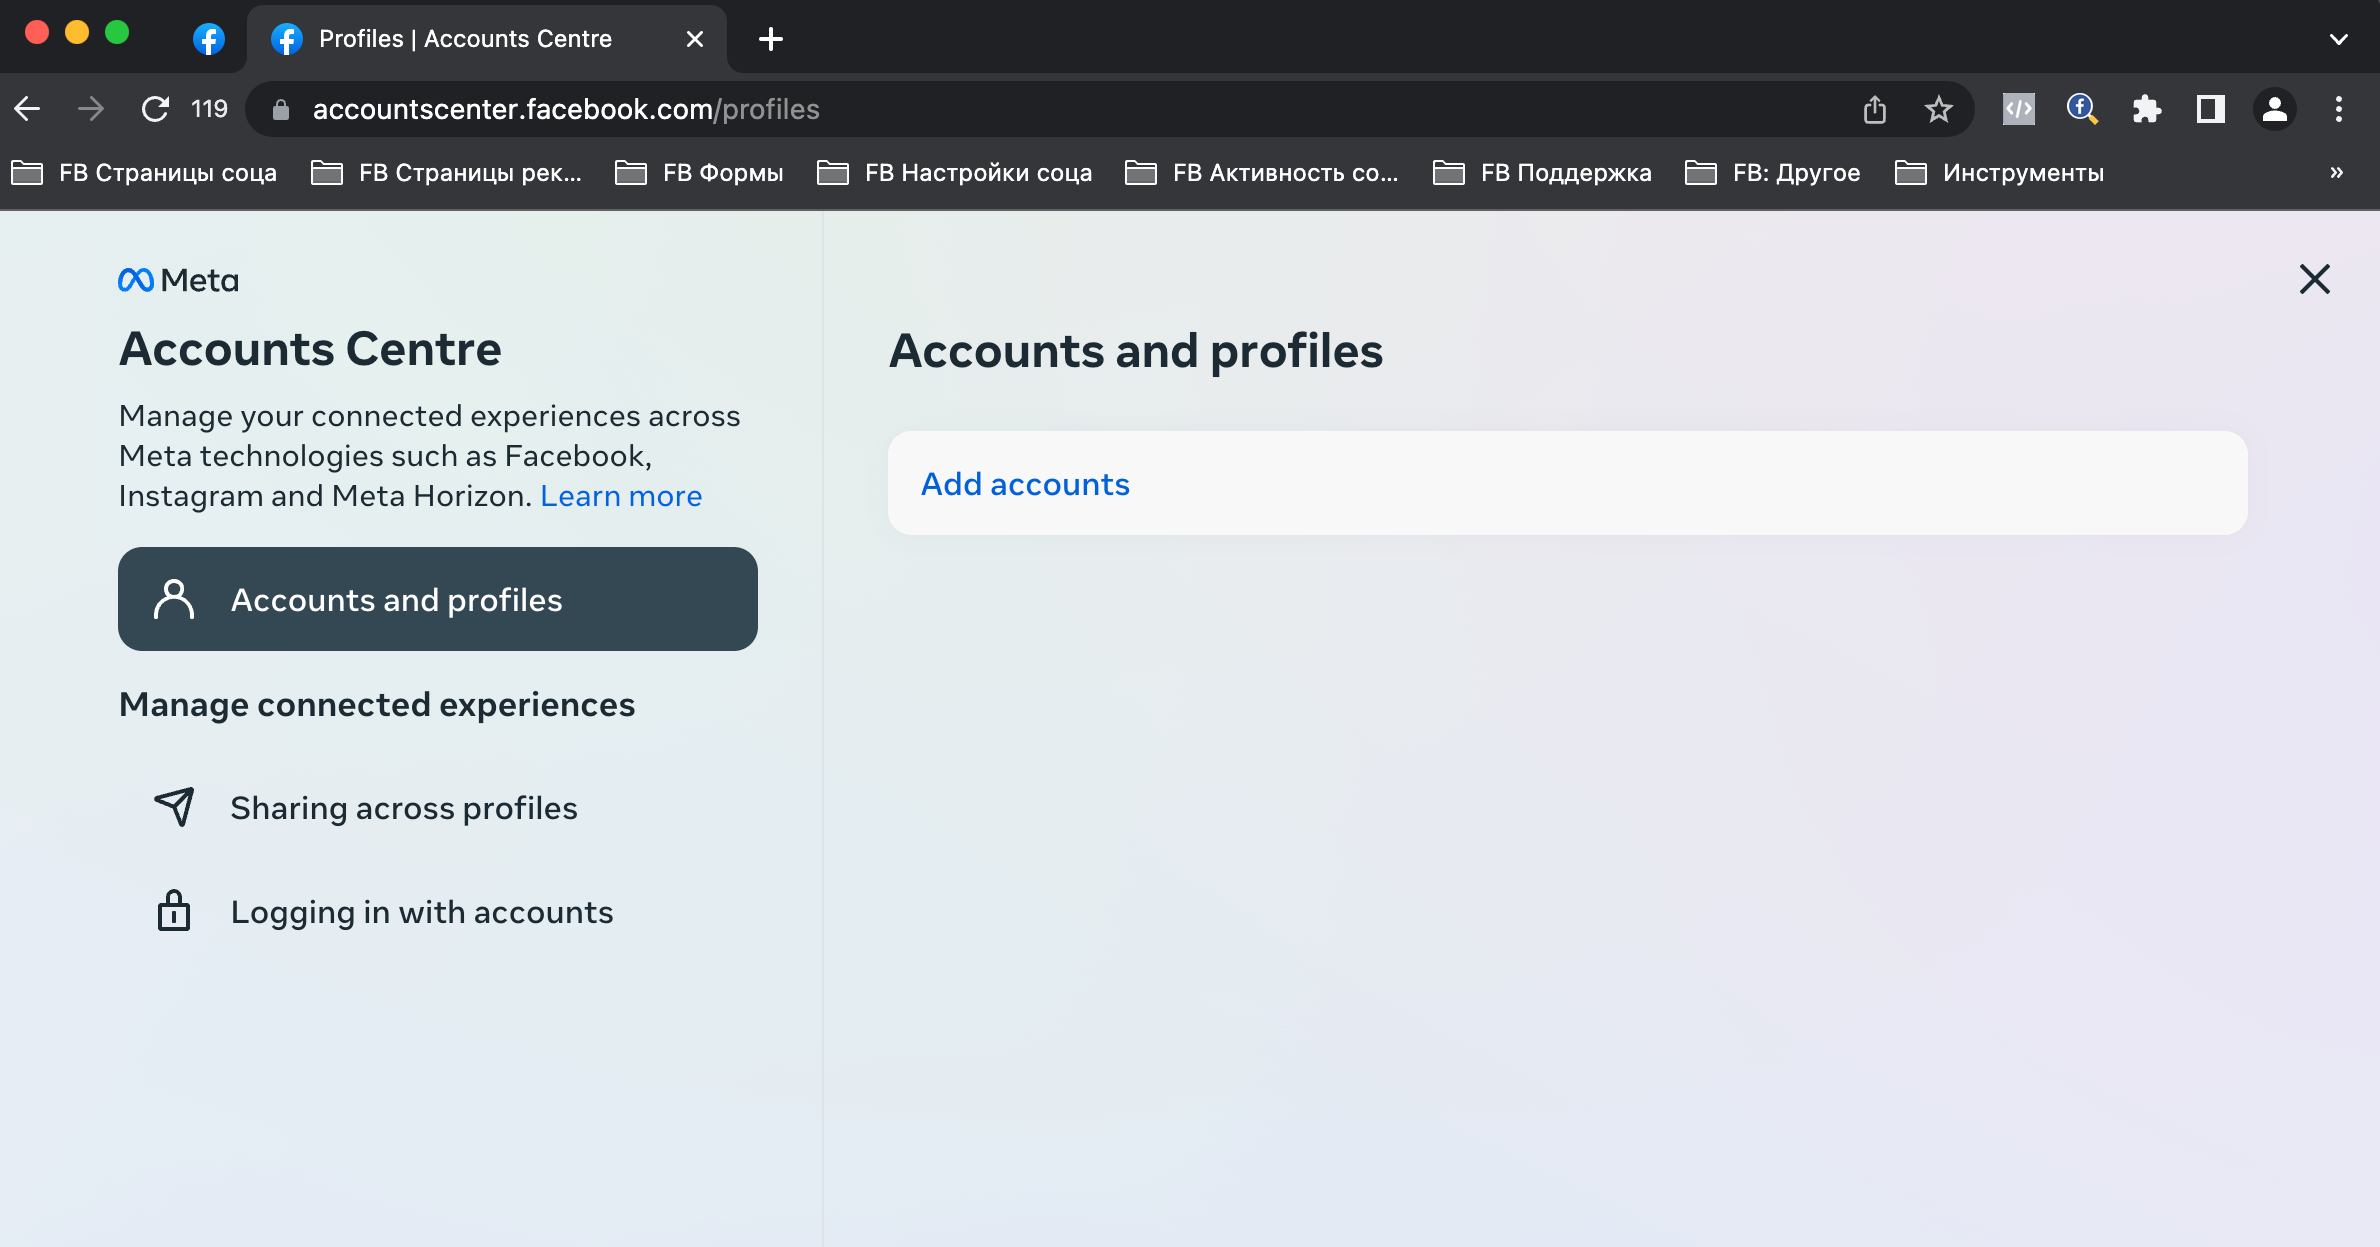Click the Accounts Centre heading
The width and height of the screenshot is (2380, 1247).
point(310,349)
